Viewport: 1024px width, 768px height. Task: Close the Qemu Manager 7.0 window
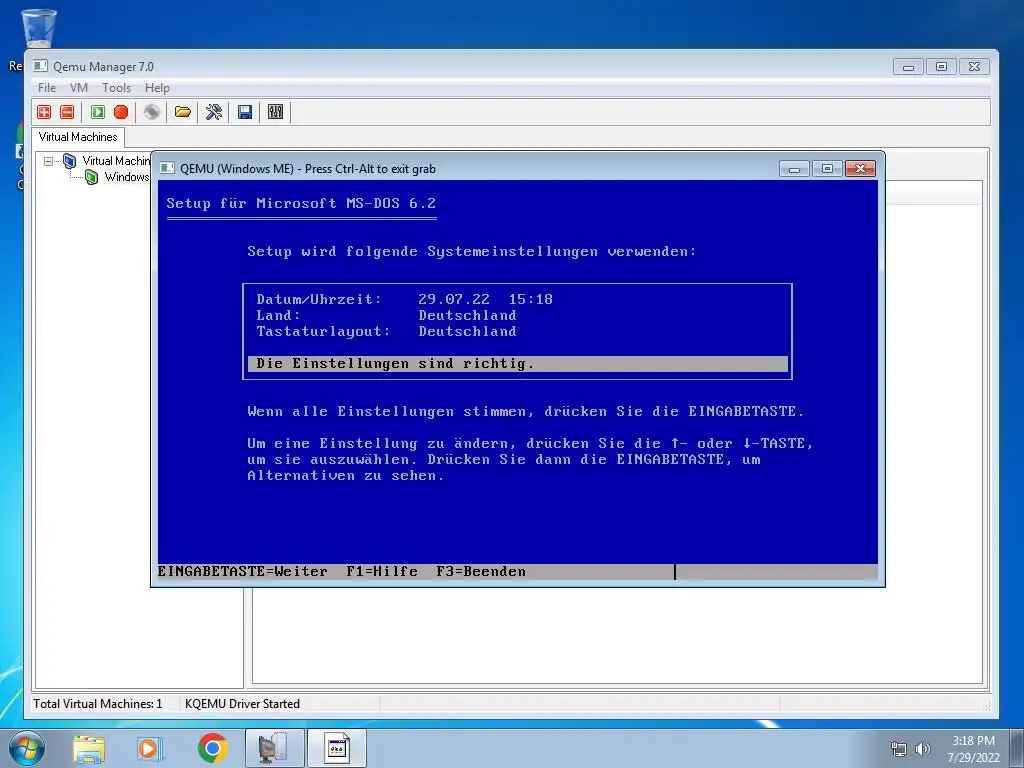[x=974, y=67]
